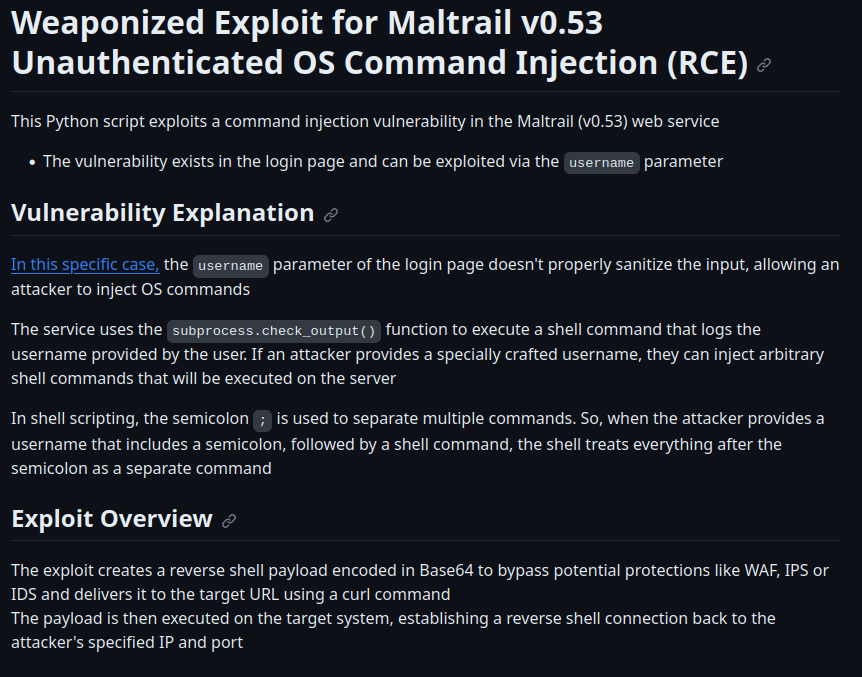The height and width of the screenshot is (677, 862).
Task: Click the sentence beginning "The exploit creates a reverse shell"
Action: [x=200, y=570]
